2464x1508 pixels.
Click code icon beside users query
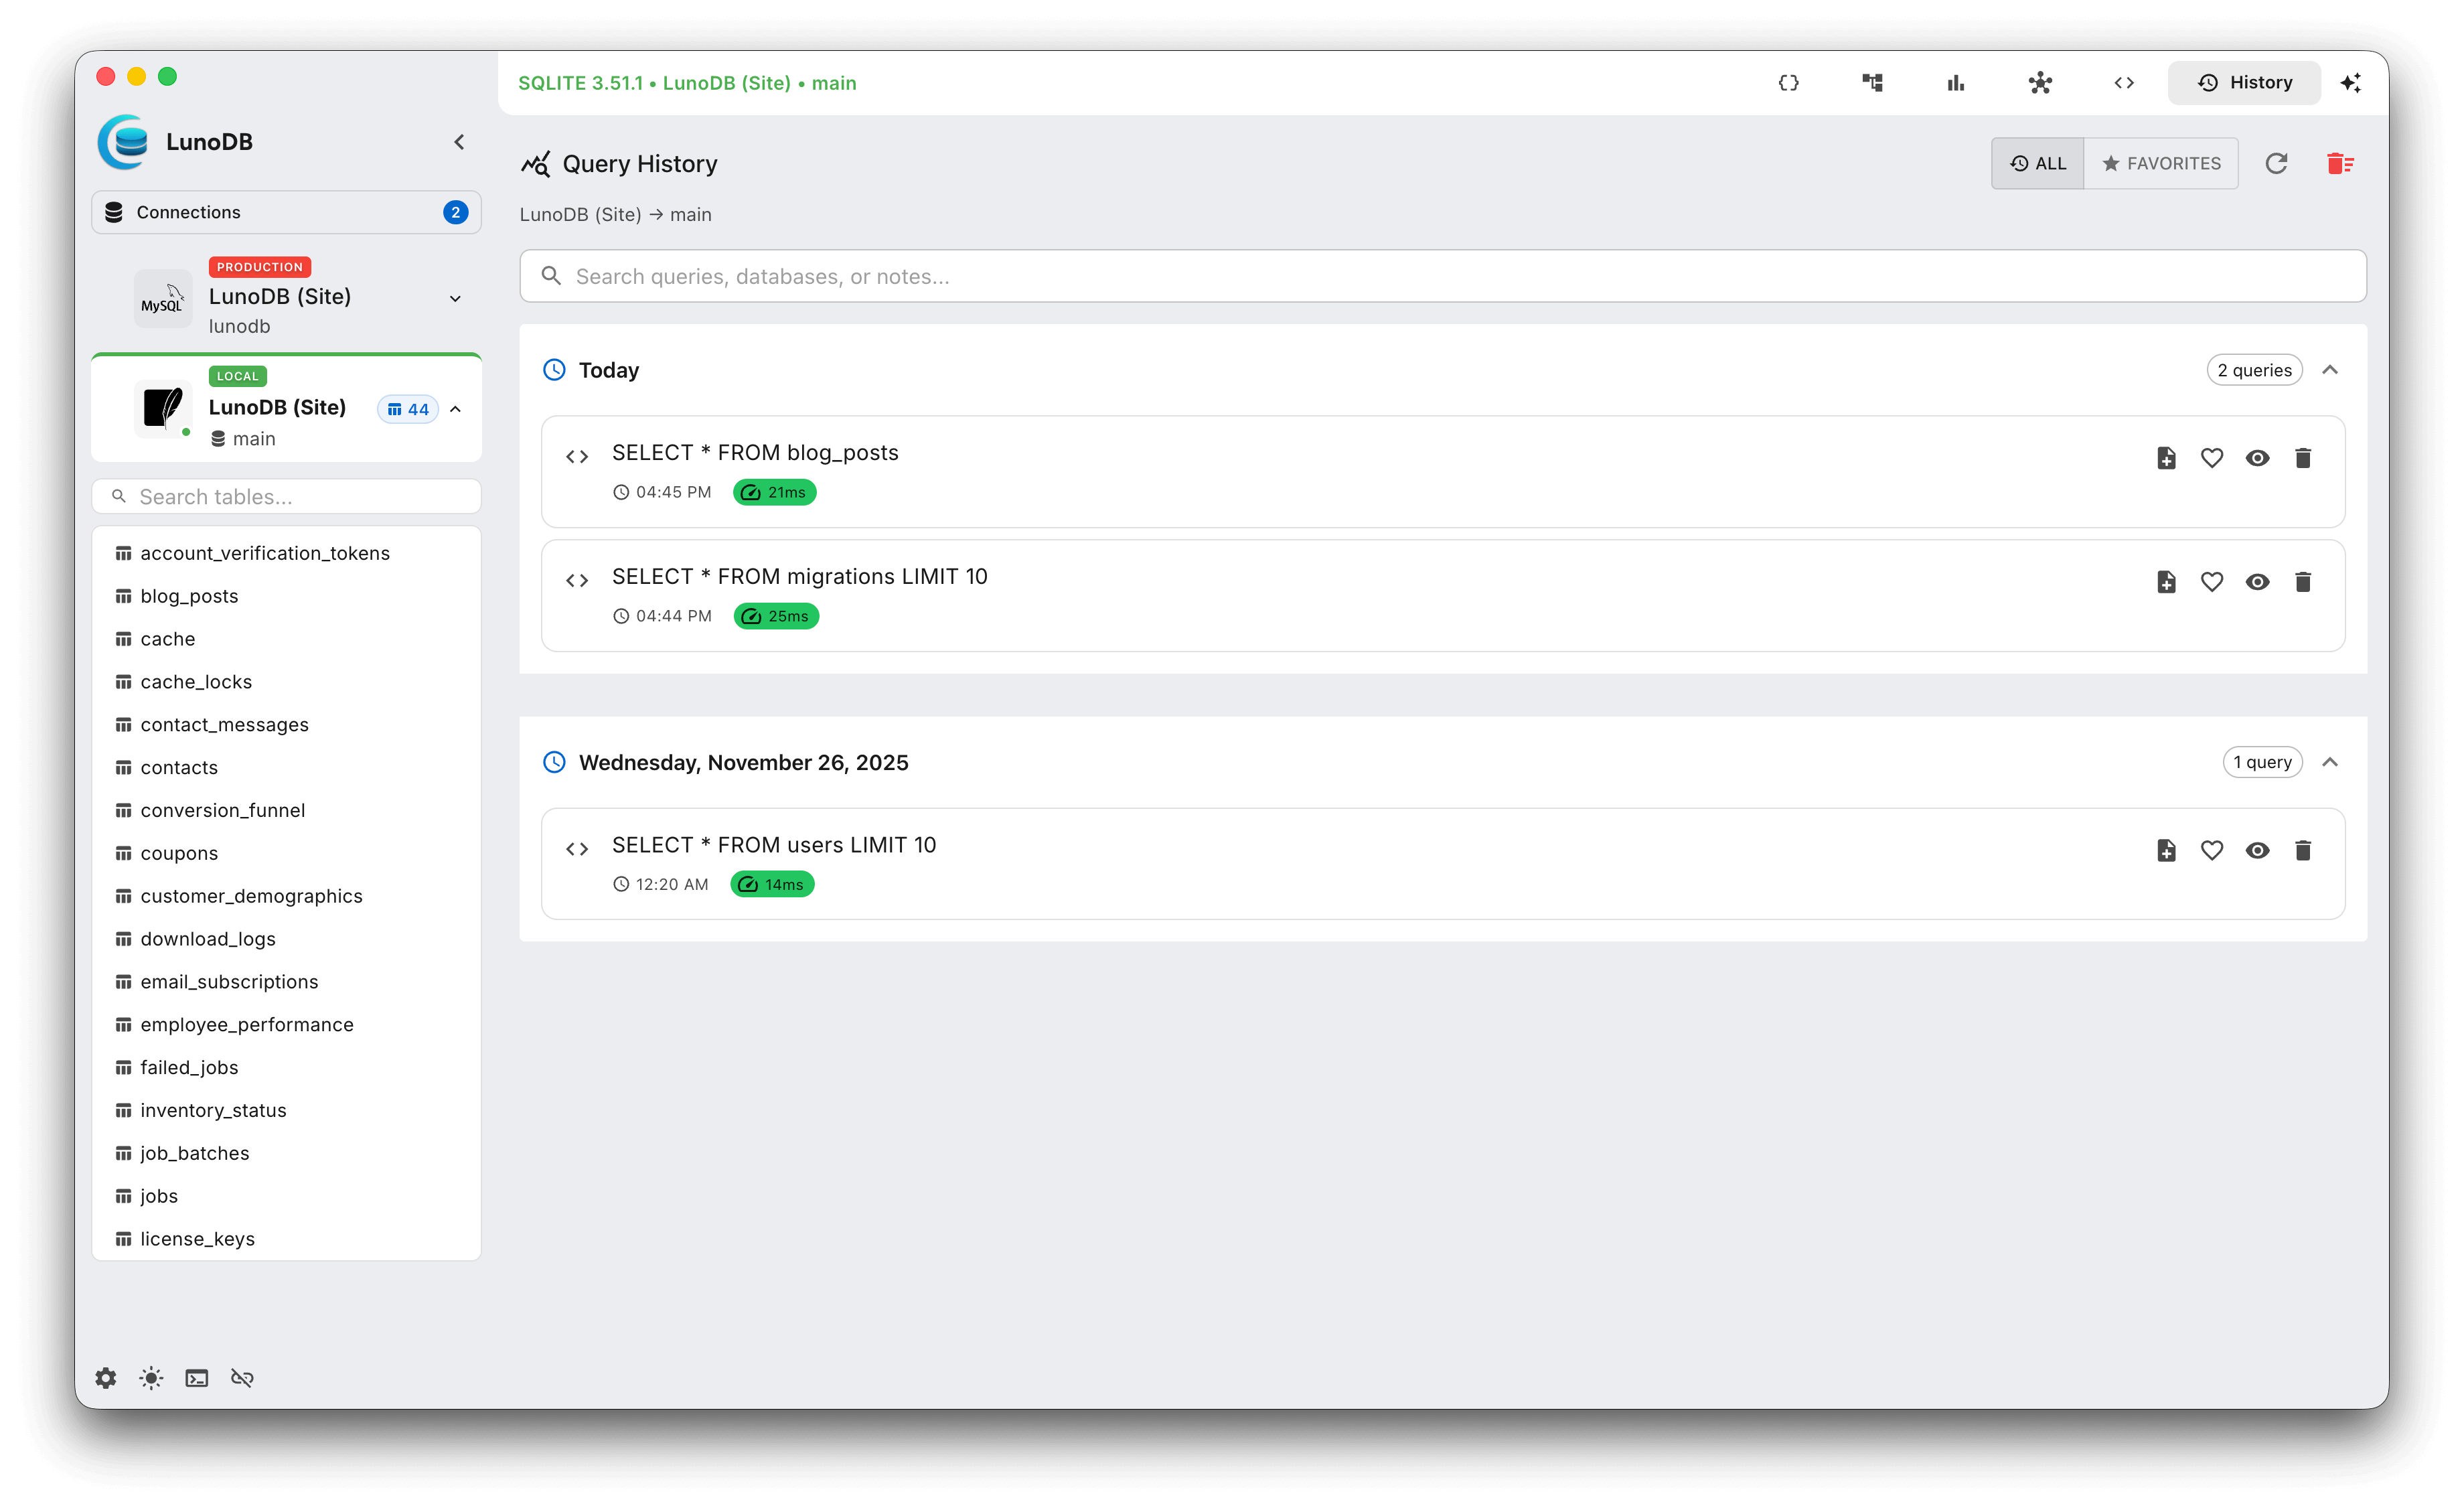click(577, 849)
